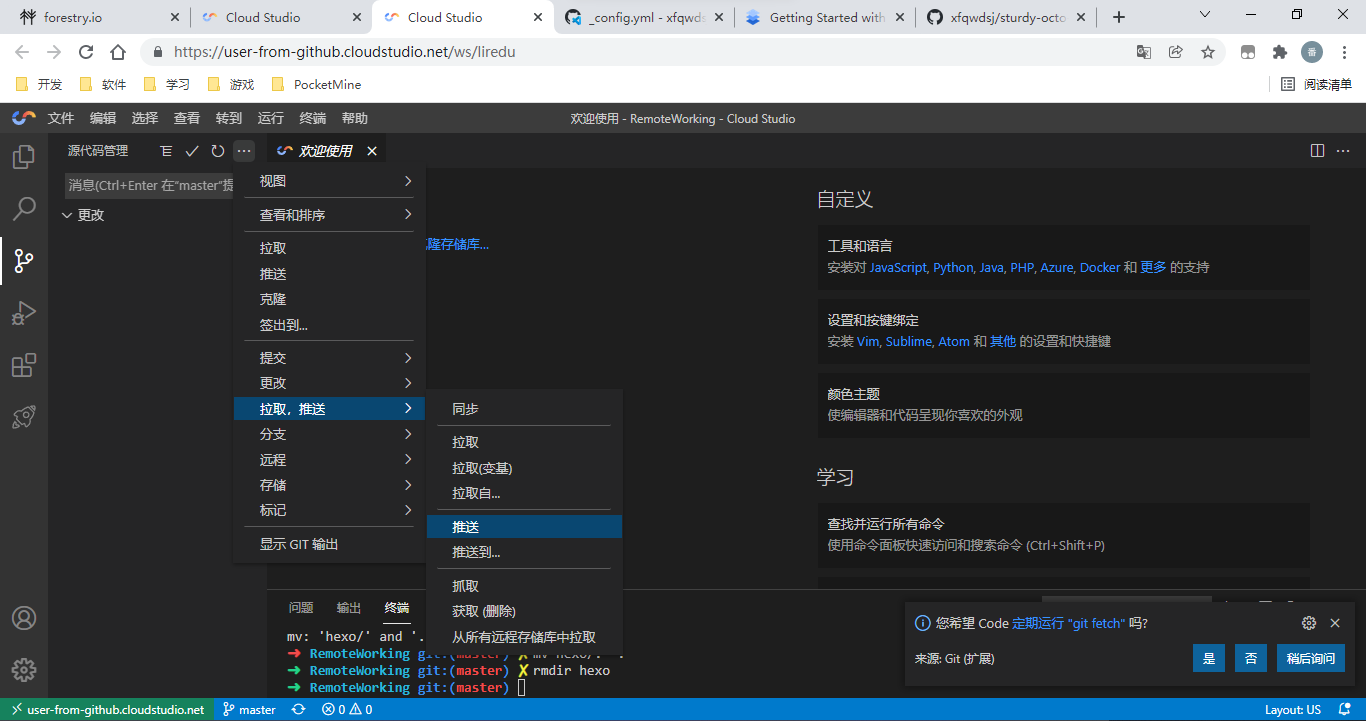Click 否 in the git fetch notification
This screenshot has height=721, width=1366.
pyautogui.click(x=1251, y=658)
